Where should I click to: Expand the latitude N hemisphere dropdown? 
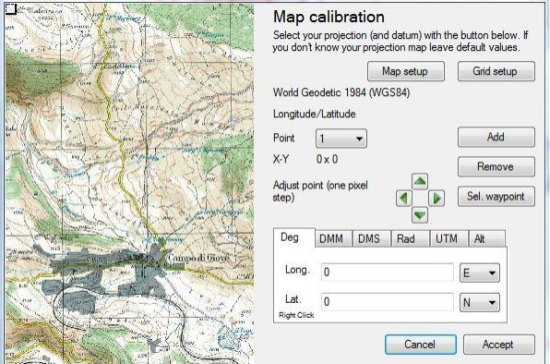479,302
